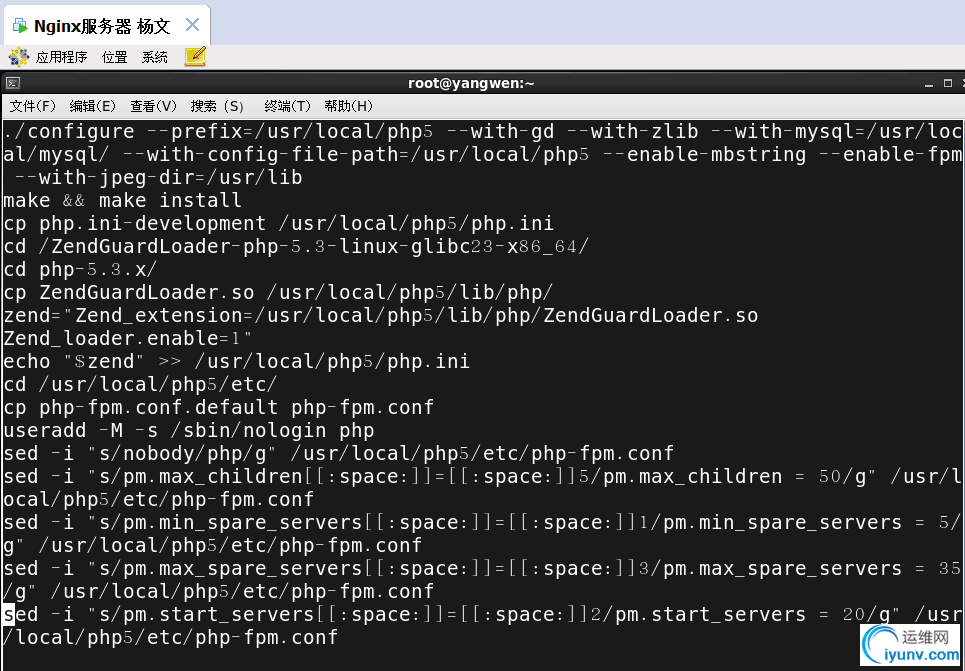Viewport: 965px width, 671px height.
Task: Click the "make && make install" line
Action: click(122, 200)
